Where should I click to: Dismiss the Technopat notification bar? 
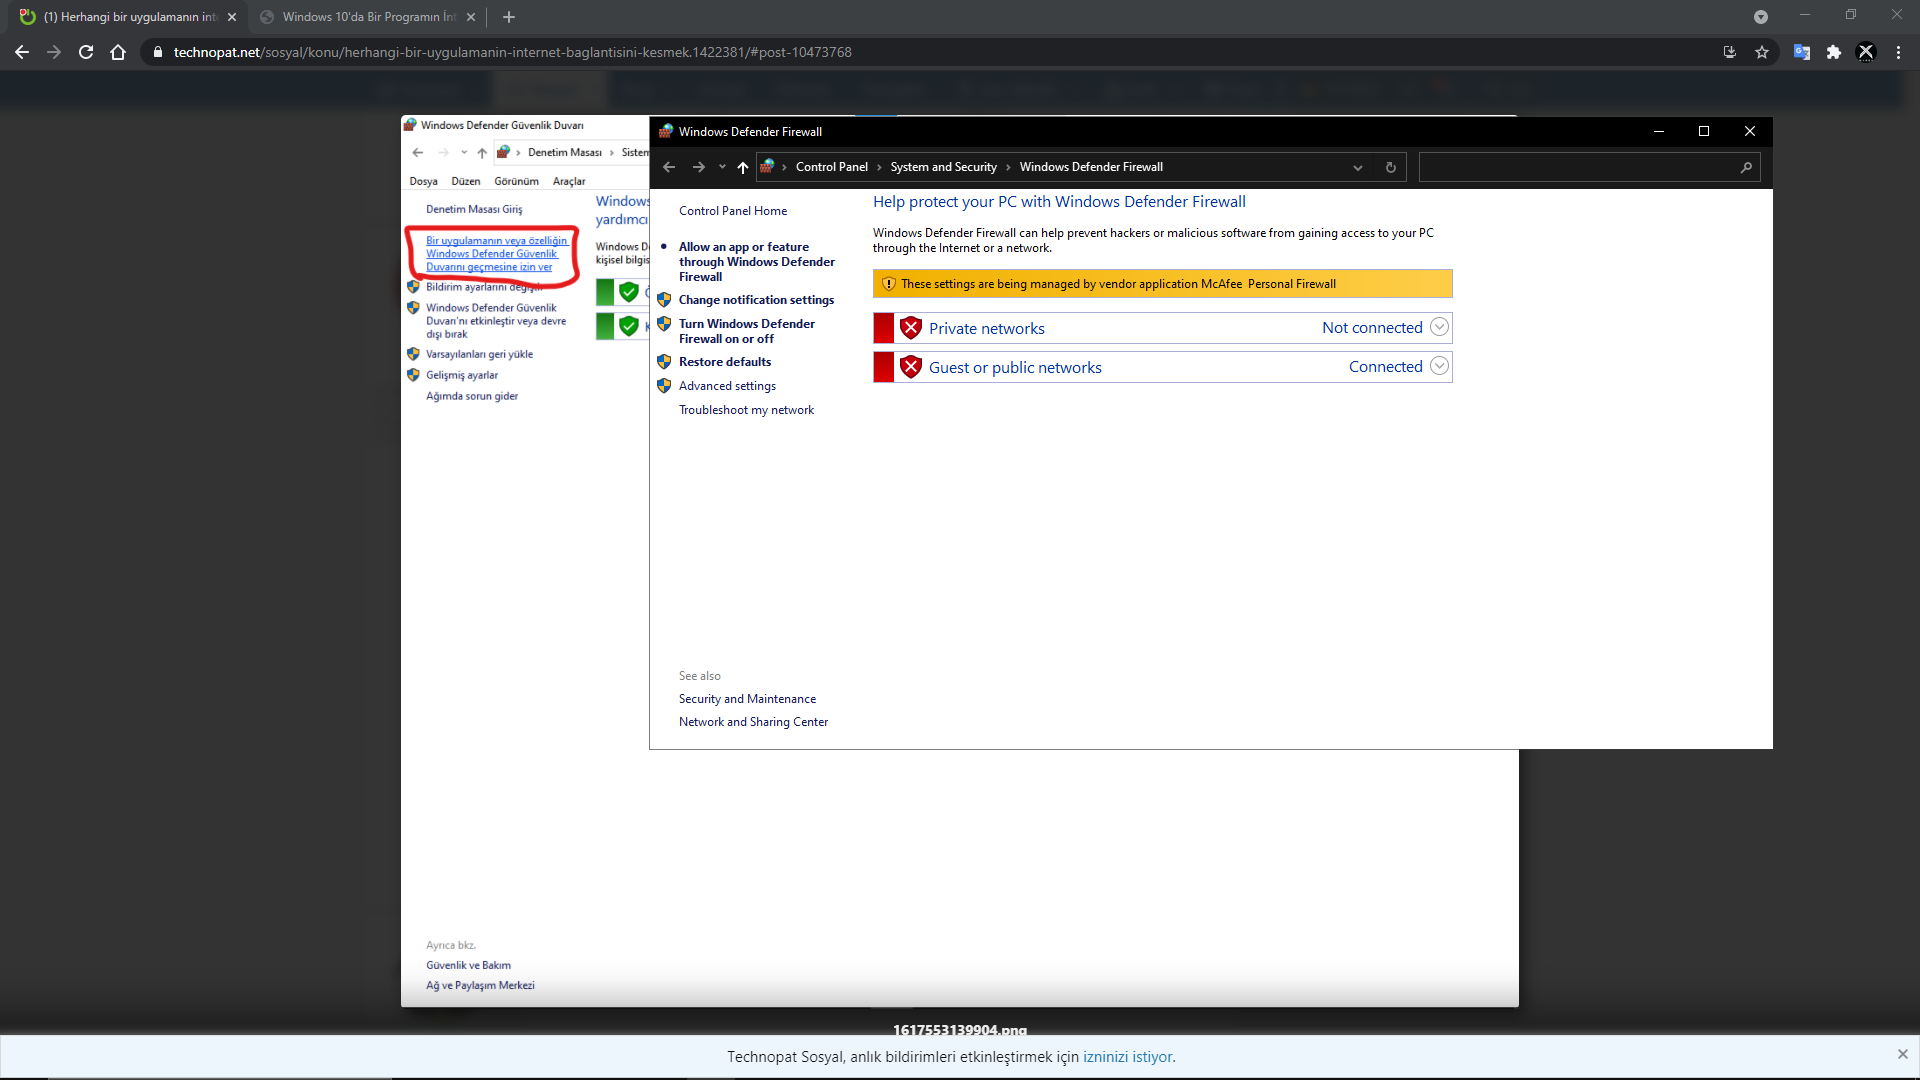click(1902, 1054)
